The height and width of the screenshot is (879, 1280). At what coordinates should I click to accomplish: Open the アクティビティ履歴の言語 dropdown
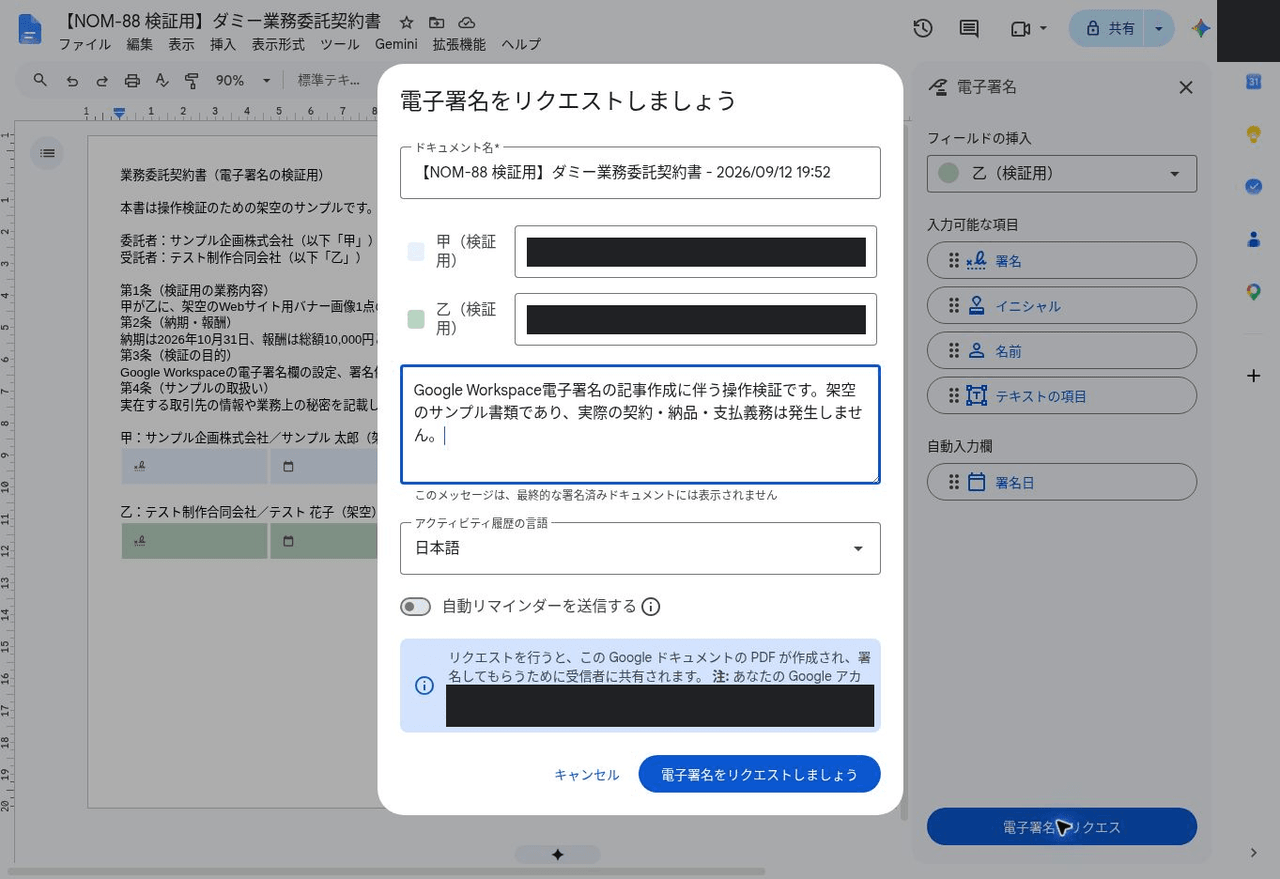pyautogui.click(x=640, y=548)
